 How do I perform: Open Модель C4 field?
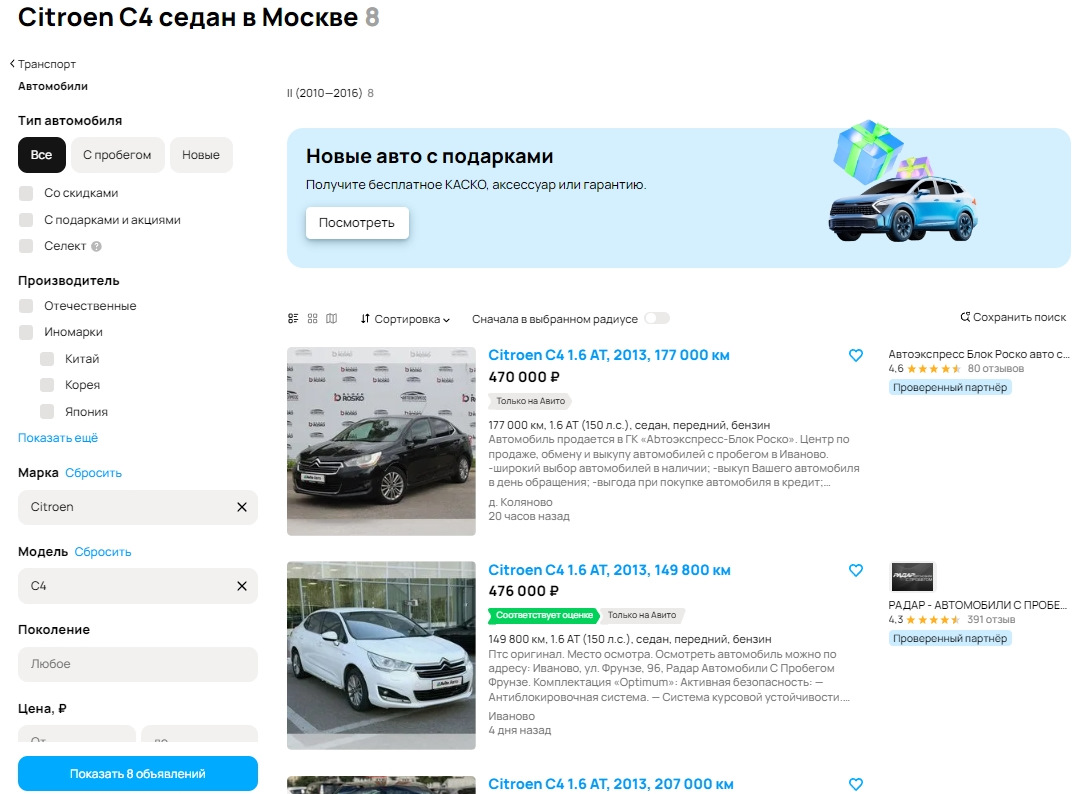pyautogui.click(x=138, y=586)
